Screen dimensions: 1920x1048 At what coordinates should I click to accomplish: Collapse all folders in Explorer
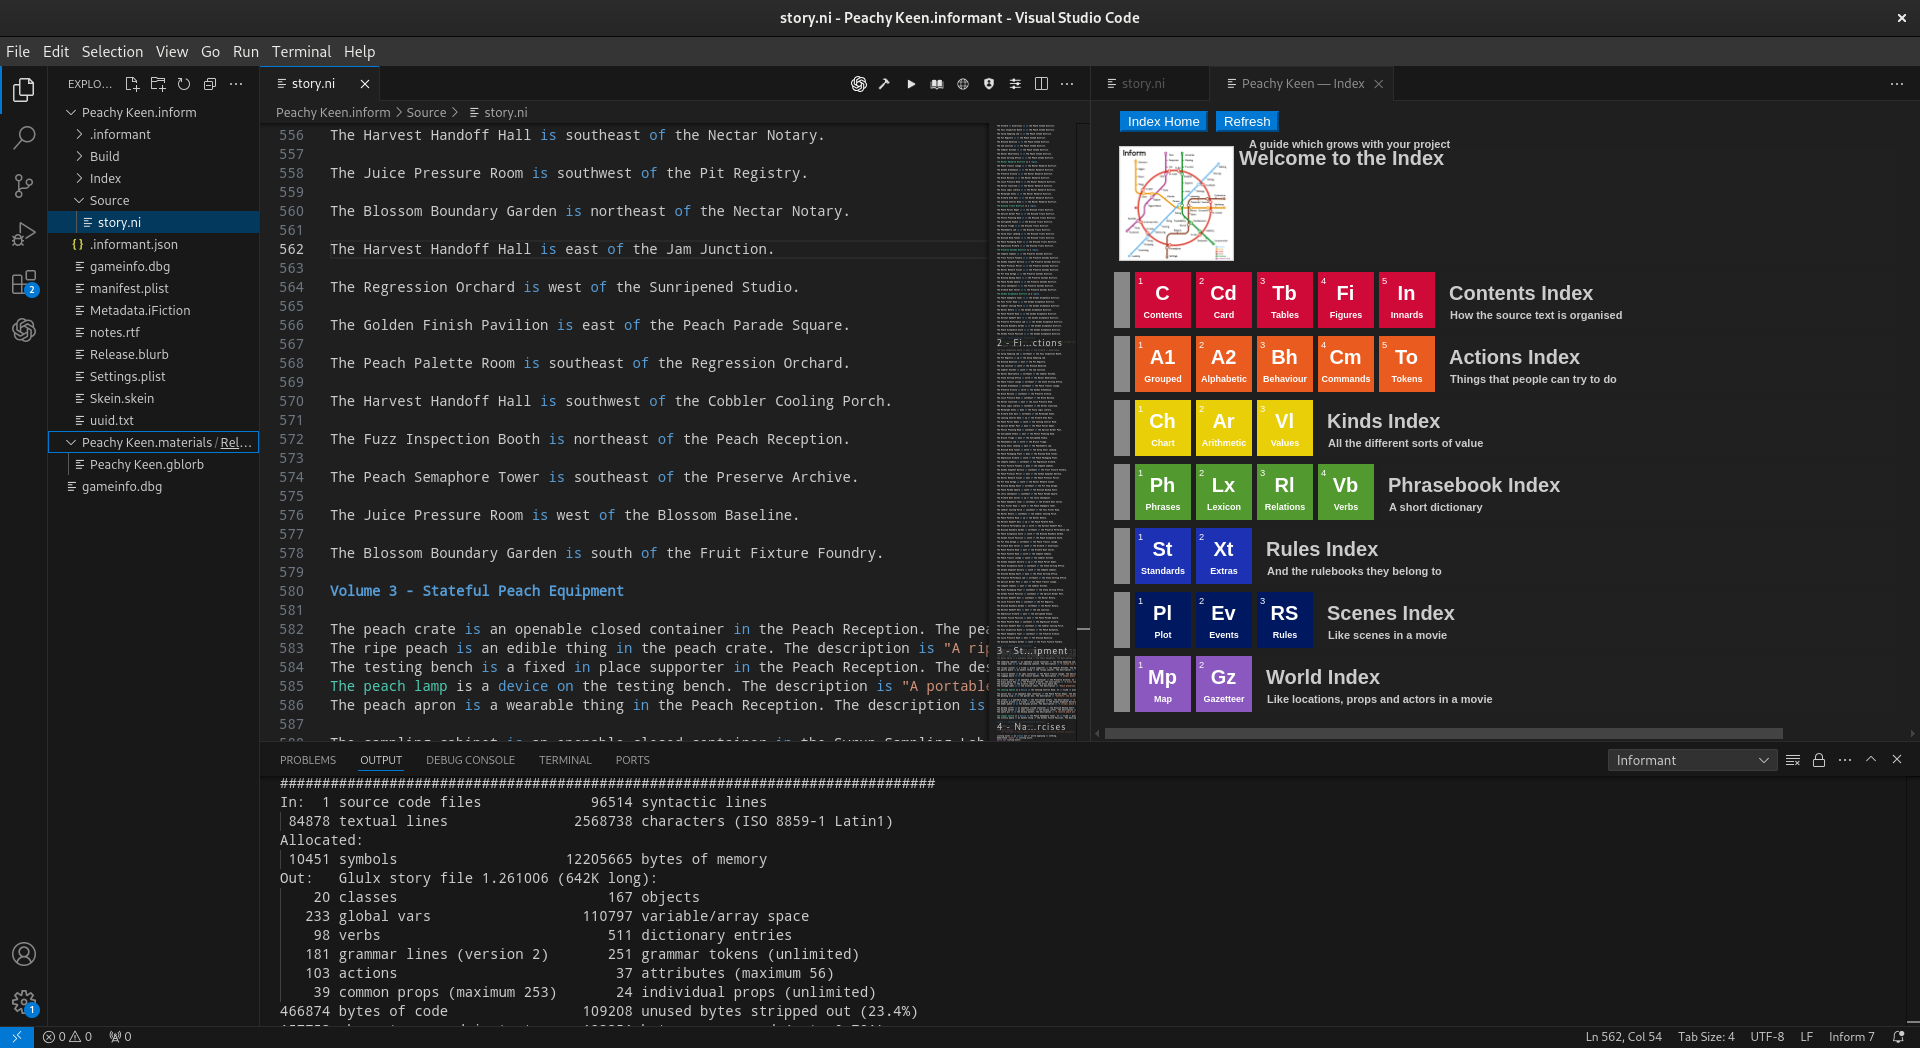(210, 84)
